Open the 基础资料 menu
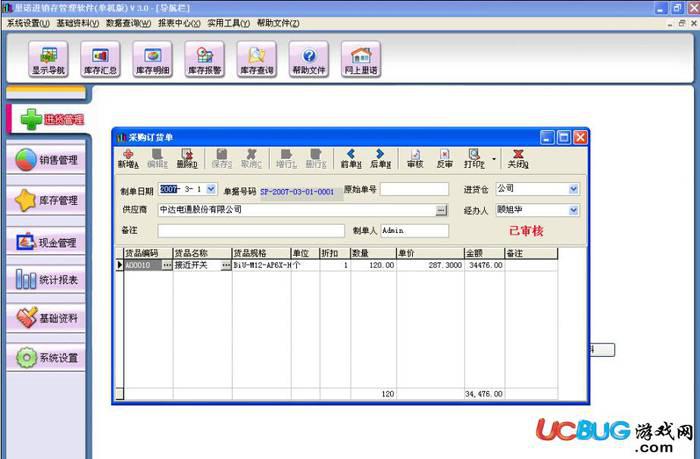Screen dimensions: 700x459 click(78, 23)
